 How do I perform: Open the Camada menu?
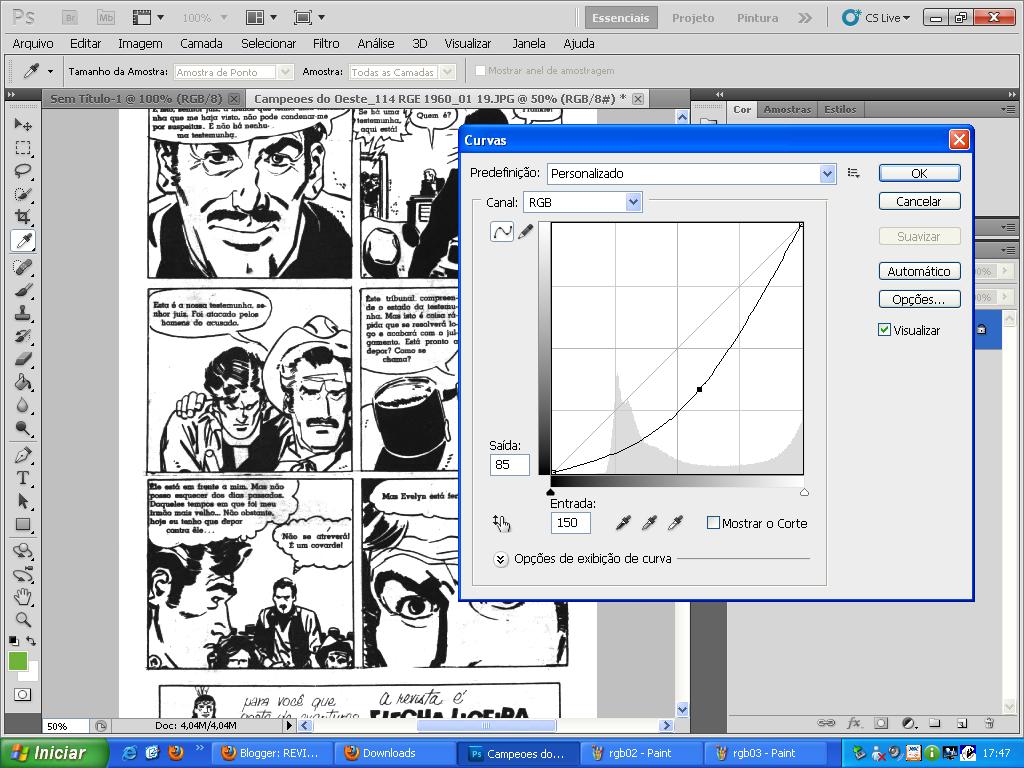(201, 44)
